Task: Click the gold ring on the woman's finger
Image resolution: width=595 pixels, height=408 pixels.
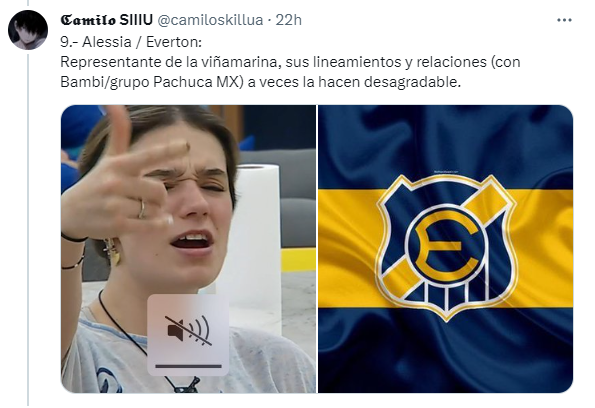Action: (x=142, y=209)
